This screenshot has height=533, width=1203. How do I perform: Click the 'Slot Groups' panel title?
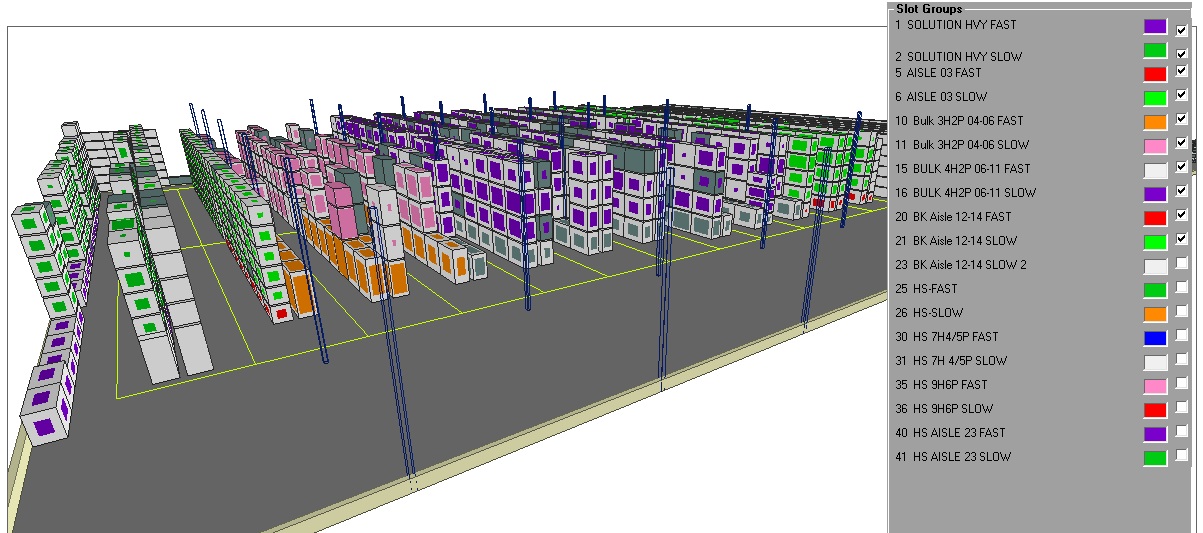coord(929,8)
